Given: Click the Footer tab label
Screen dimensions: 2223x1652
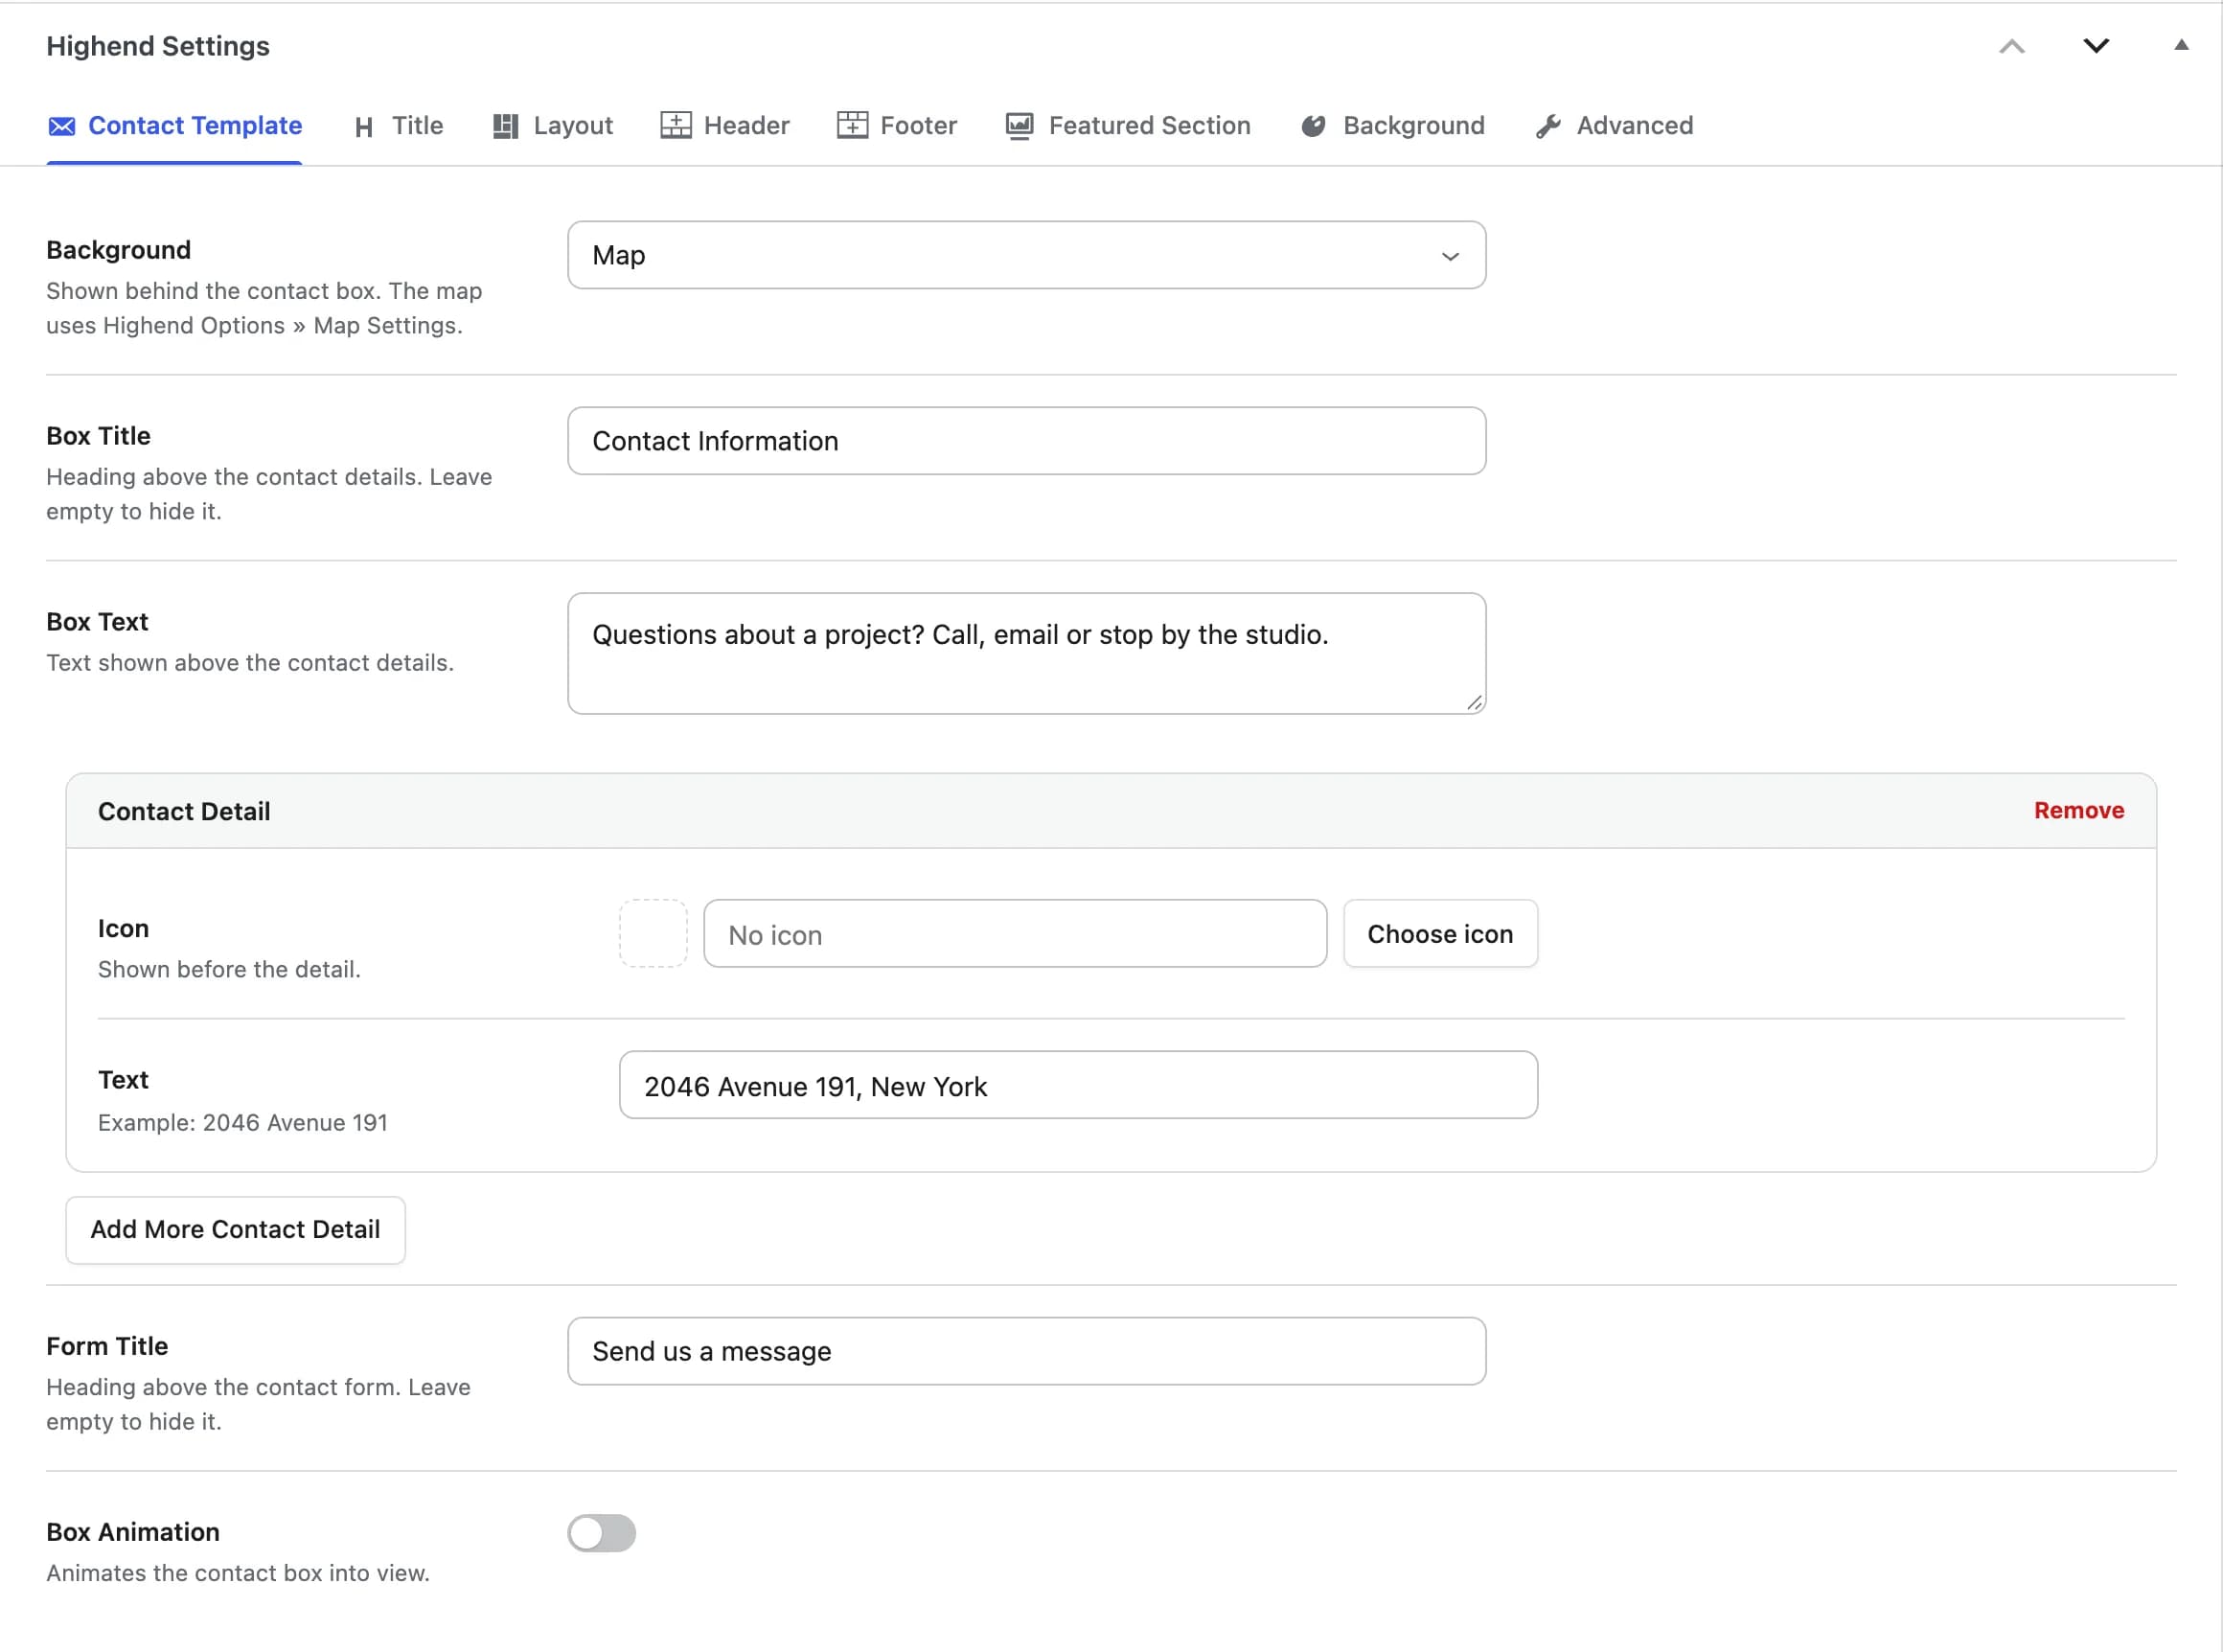Looking at the screenshot, I should (x=918, y=126).
